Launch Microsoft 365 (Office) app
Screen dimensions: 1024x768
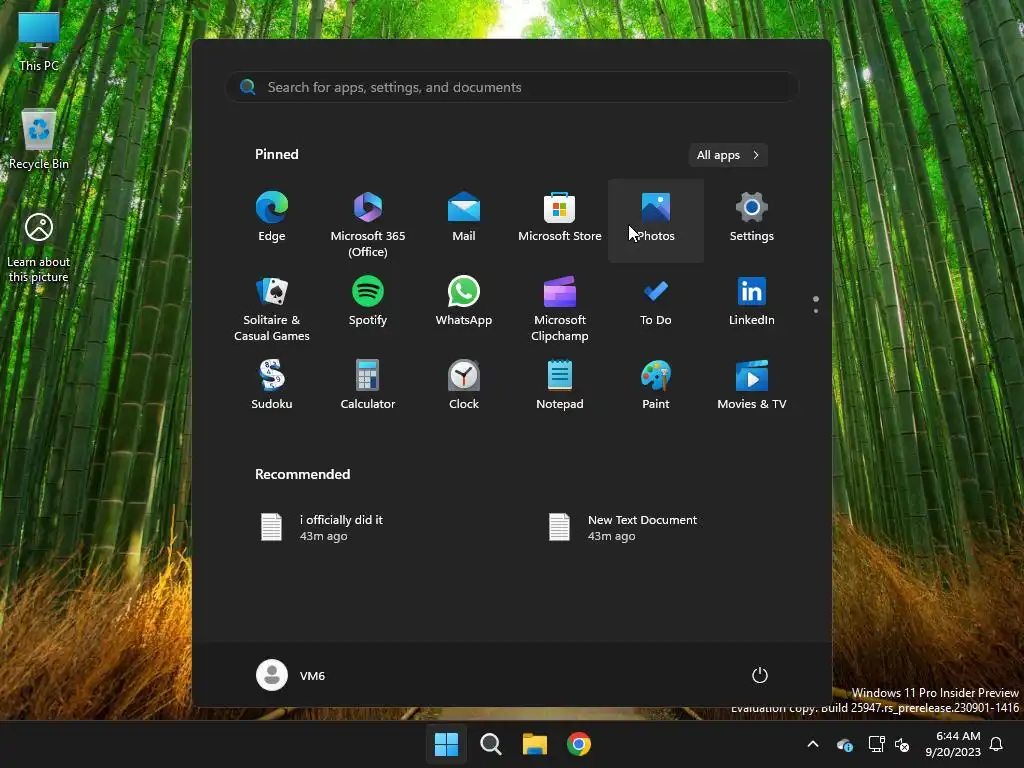368,222
